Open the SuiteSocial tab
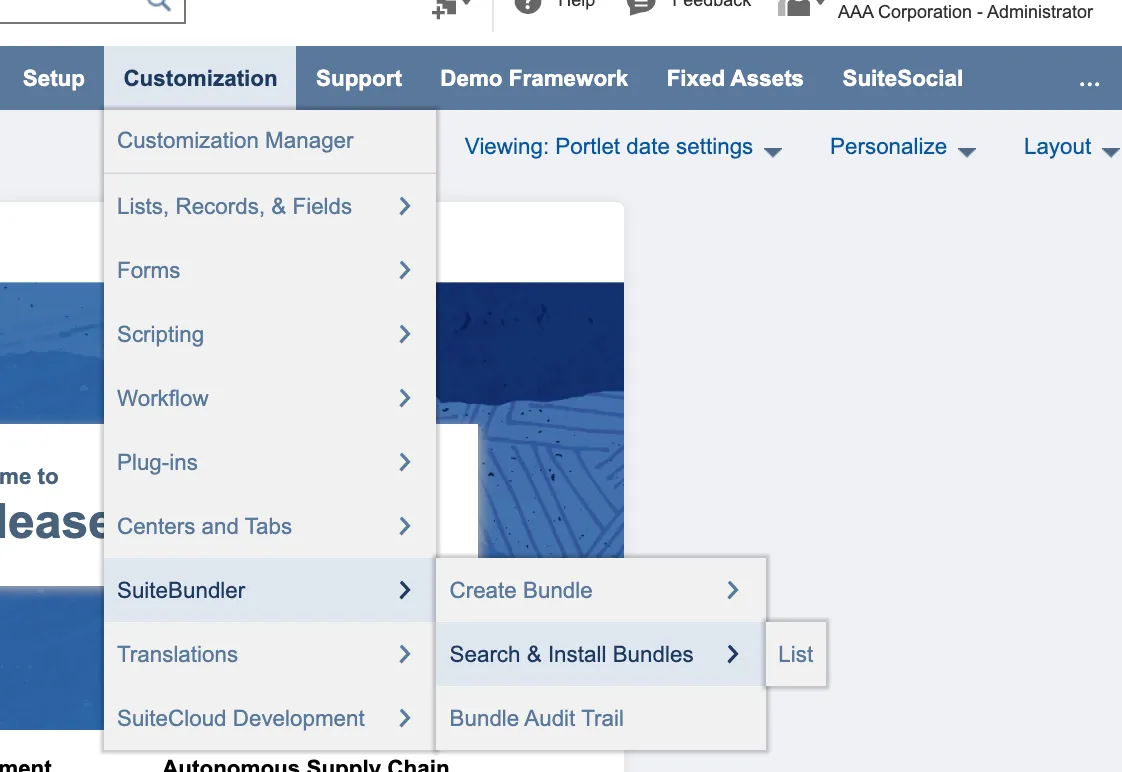The height and width of the screenshot is (772, 1122). [902, 79]
